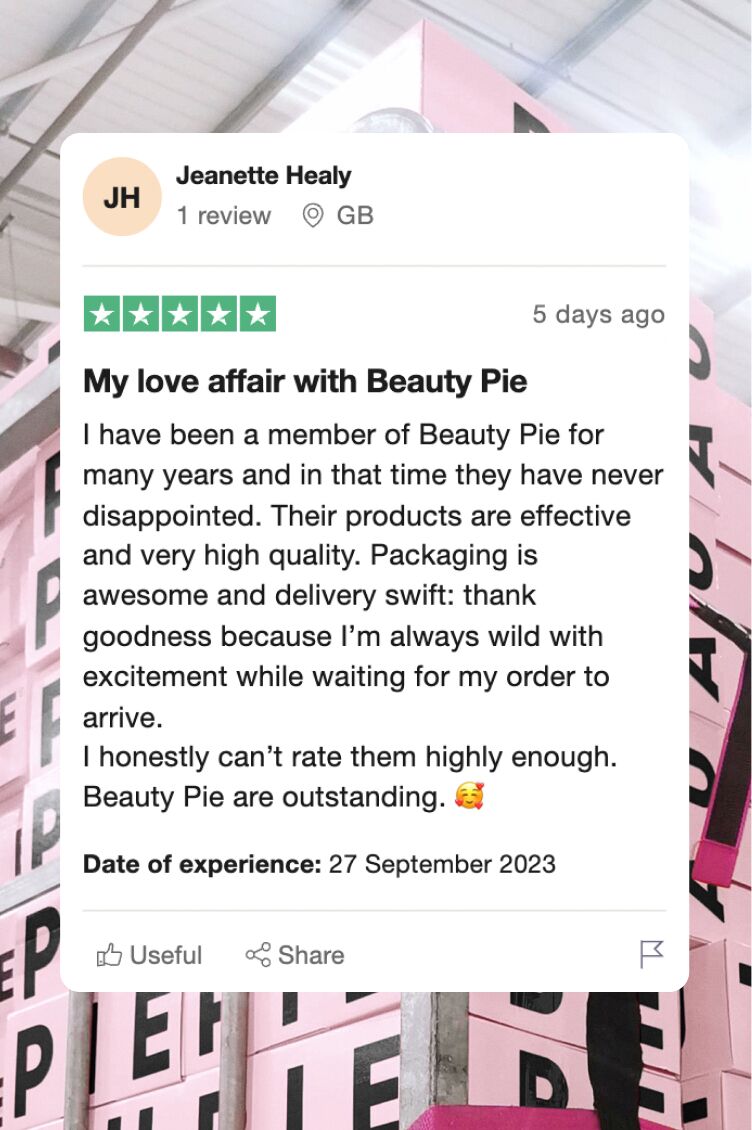Click the Date of experience line
Viewport: 752px width, 1130px height.
pos(319,864)
